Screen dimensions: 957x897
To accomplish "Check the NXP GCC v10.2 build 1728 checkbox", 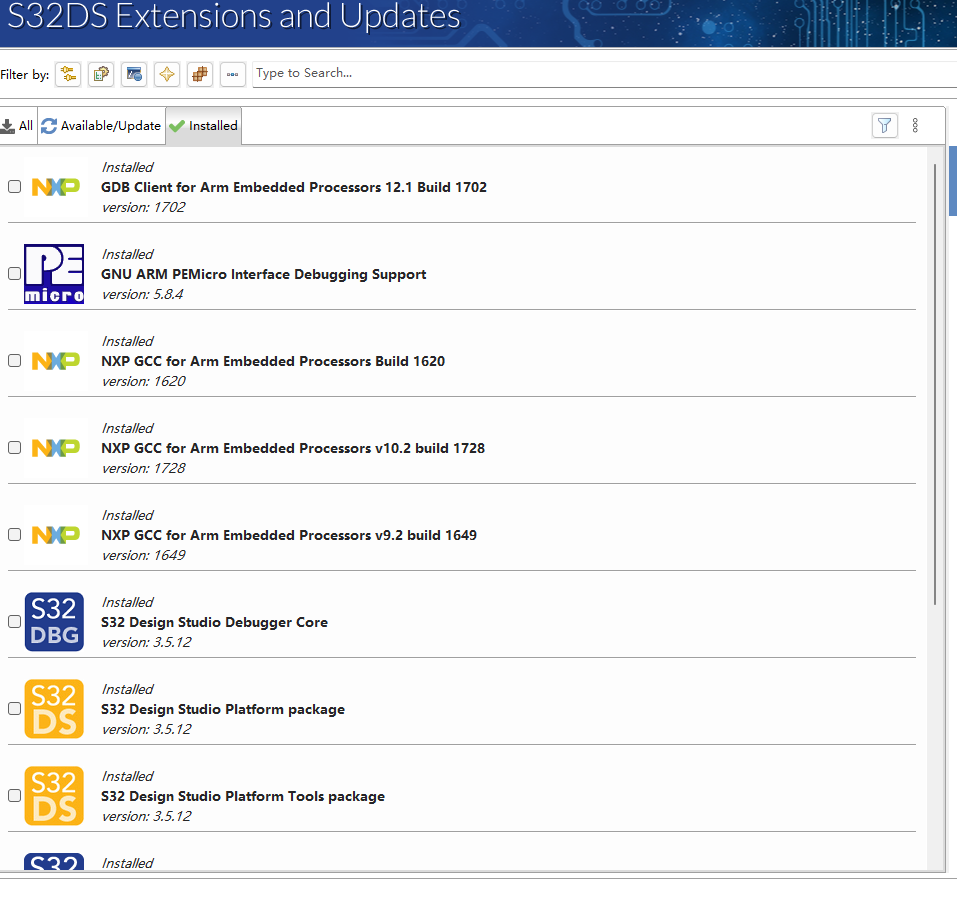I will 14,447.
